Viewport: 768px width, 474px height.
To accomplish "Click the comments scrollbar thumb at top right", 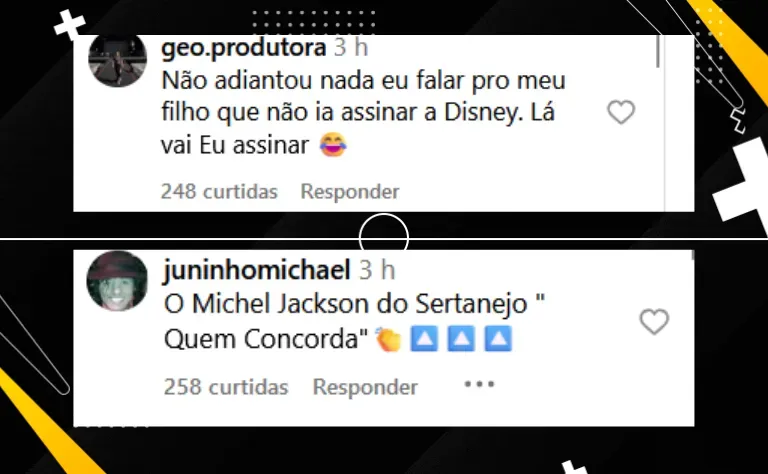I will [x=657, y=51].
